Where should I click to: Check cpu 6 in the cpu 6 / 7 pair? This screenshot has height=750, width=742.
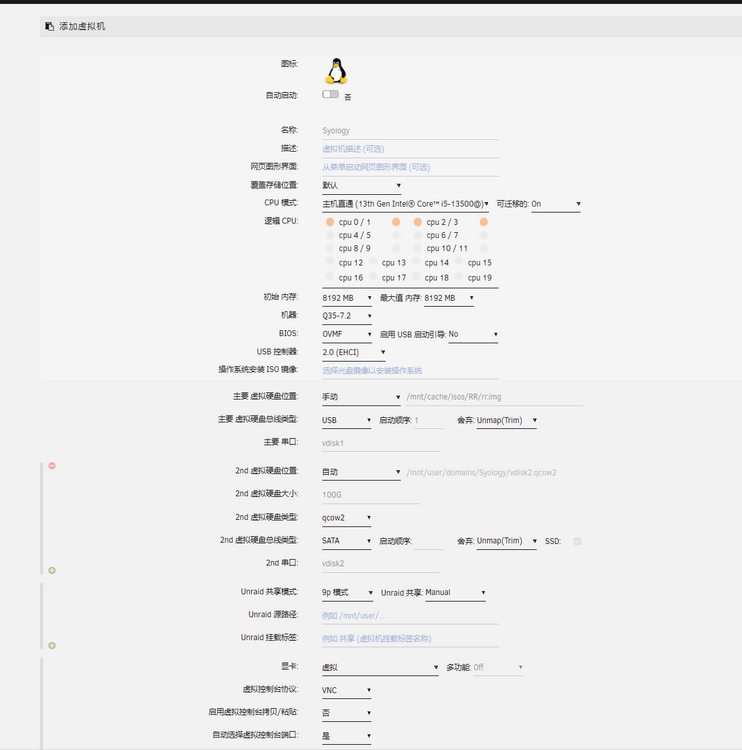point(418,235)
